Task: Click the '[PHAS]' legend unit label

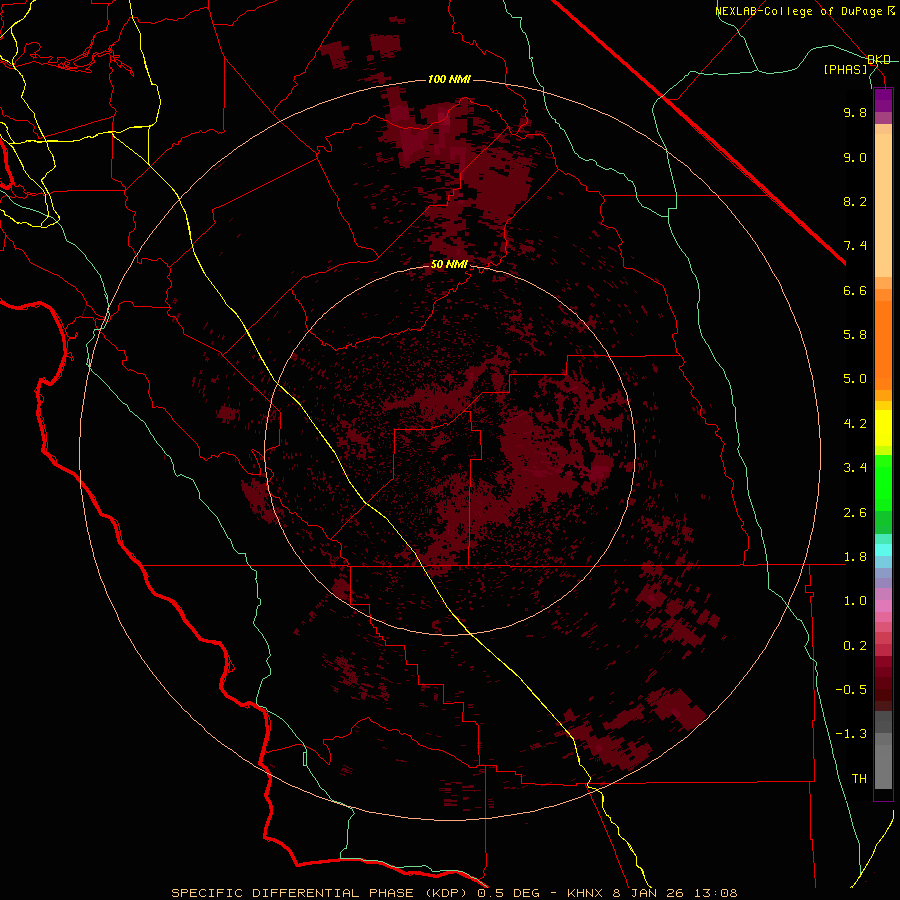Action: point(845,69)
